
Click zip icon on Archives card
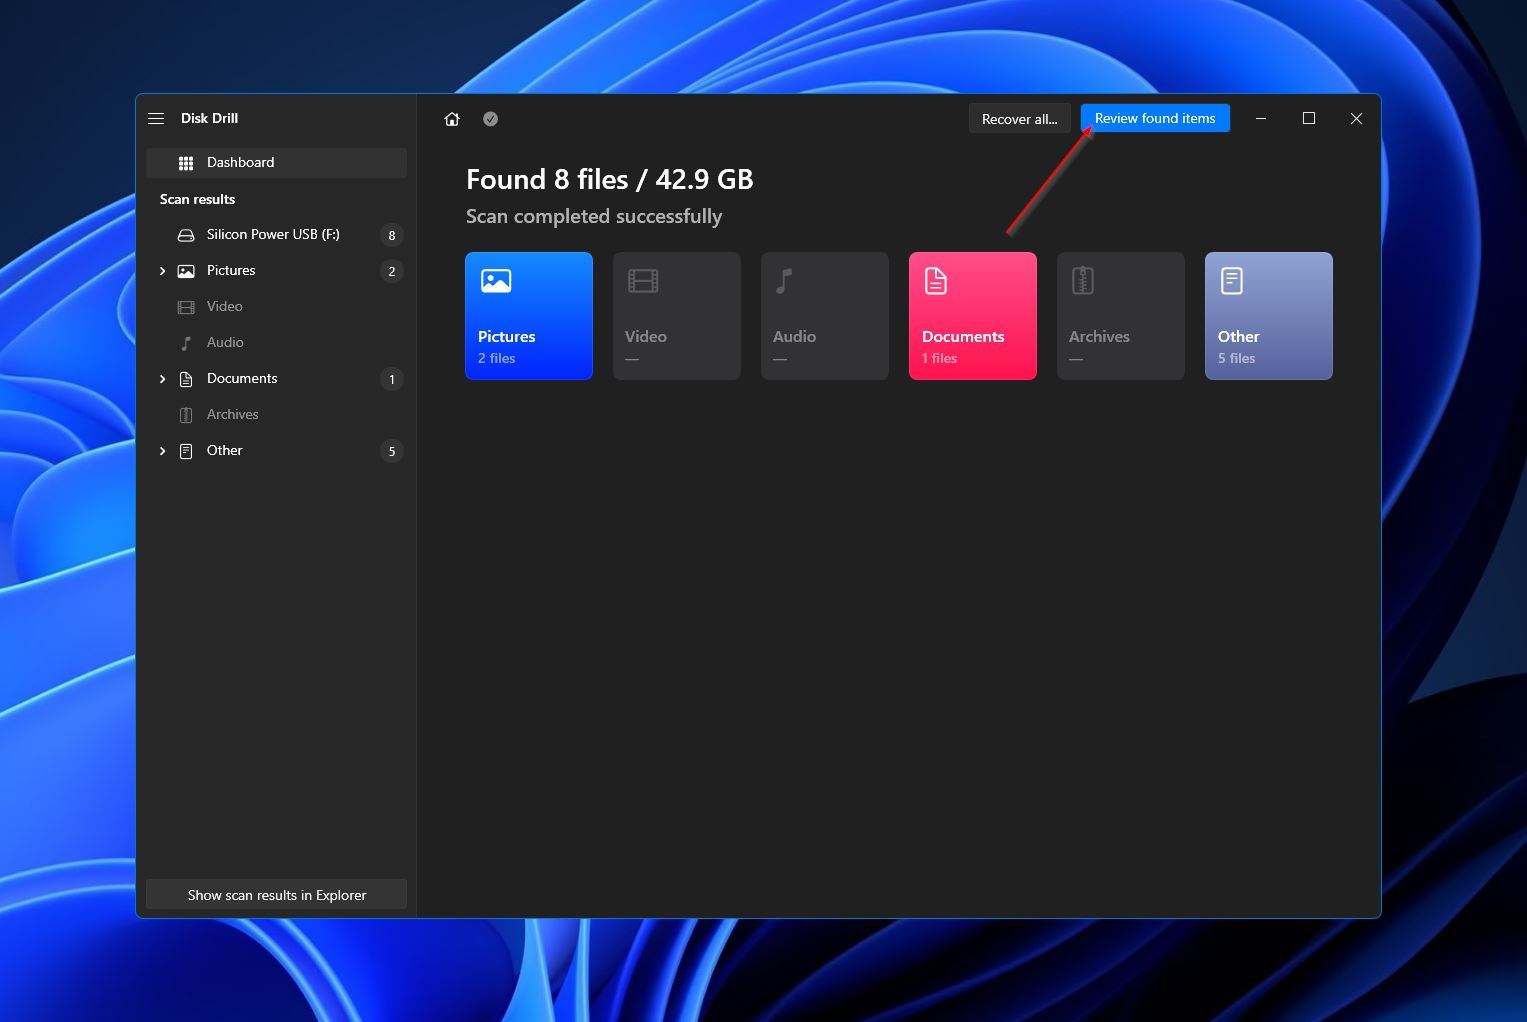coord(1083,281)
